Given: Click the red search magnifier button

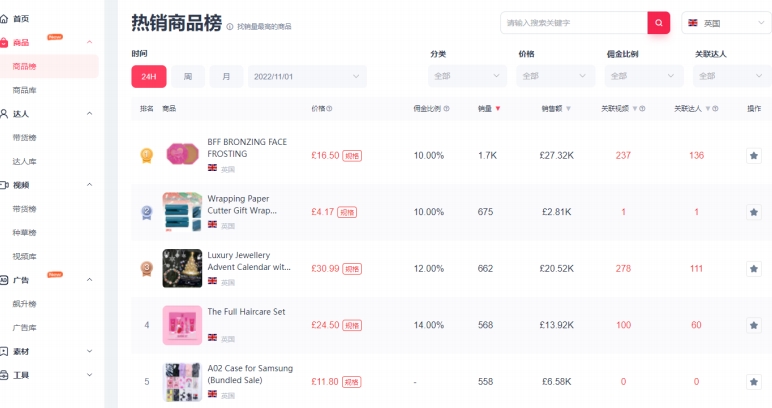Looking at the screenshot, I should pos(658,23).
